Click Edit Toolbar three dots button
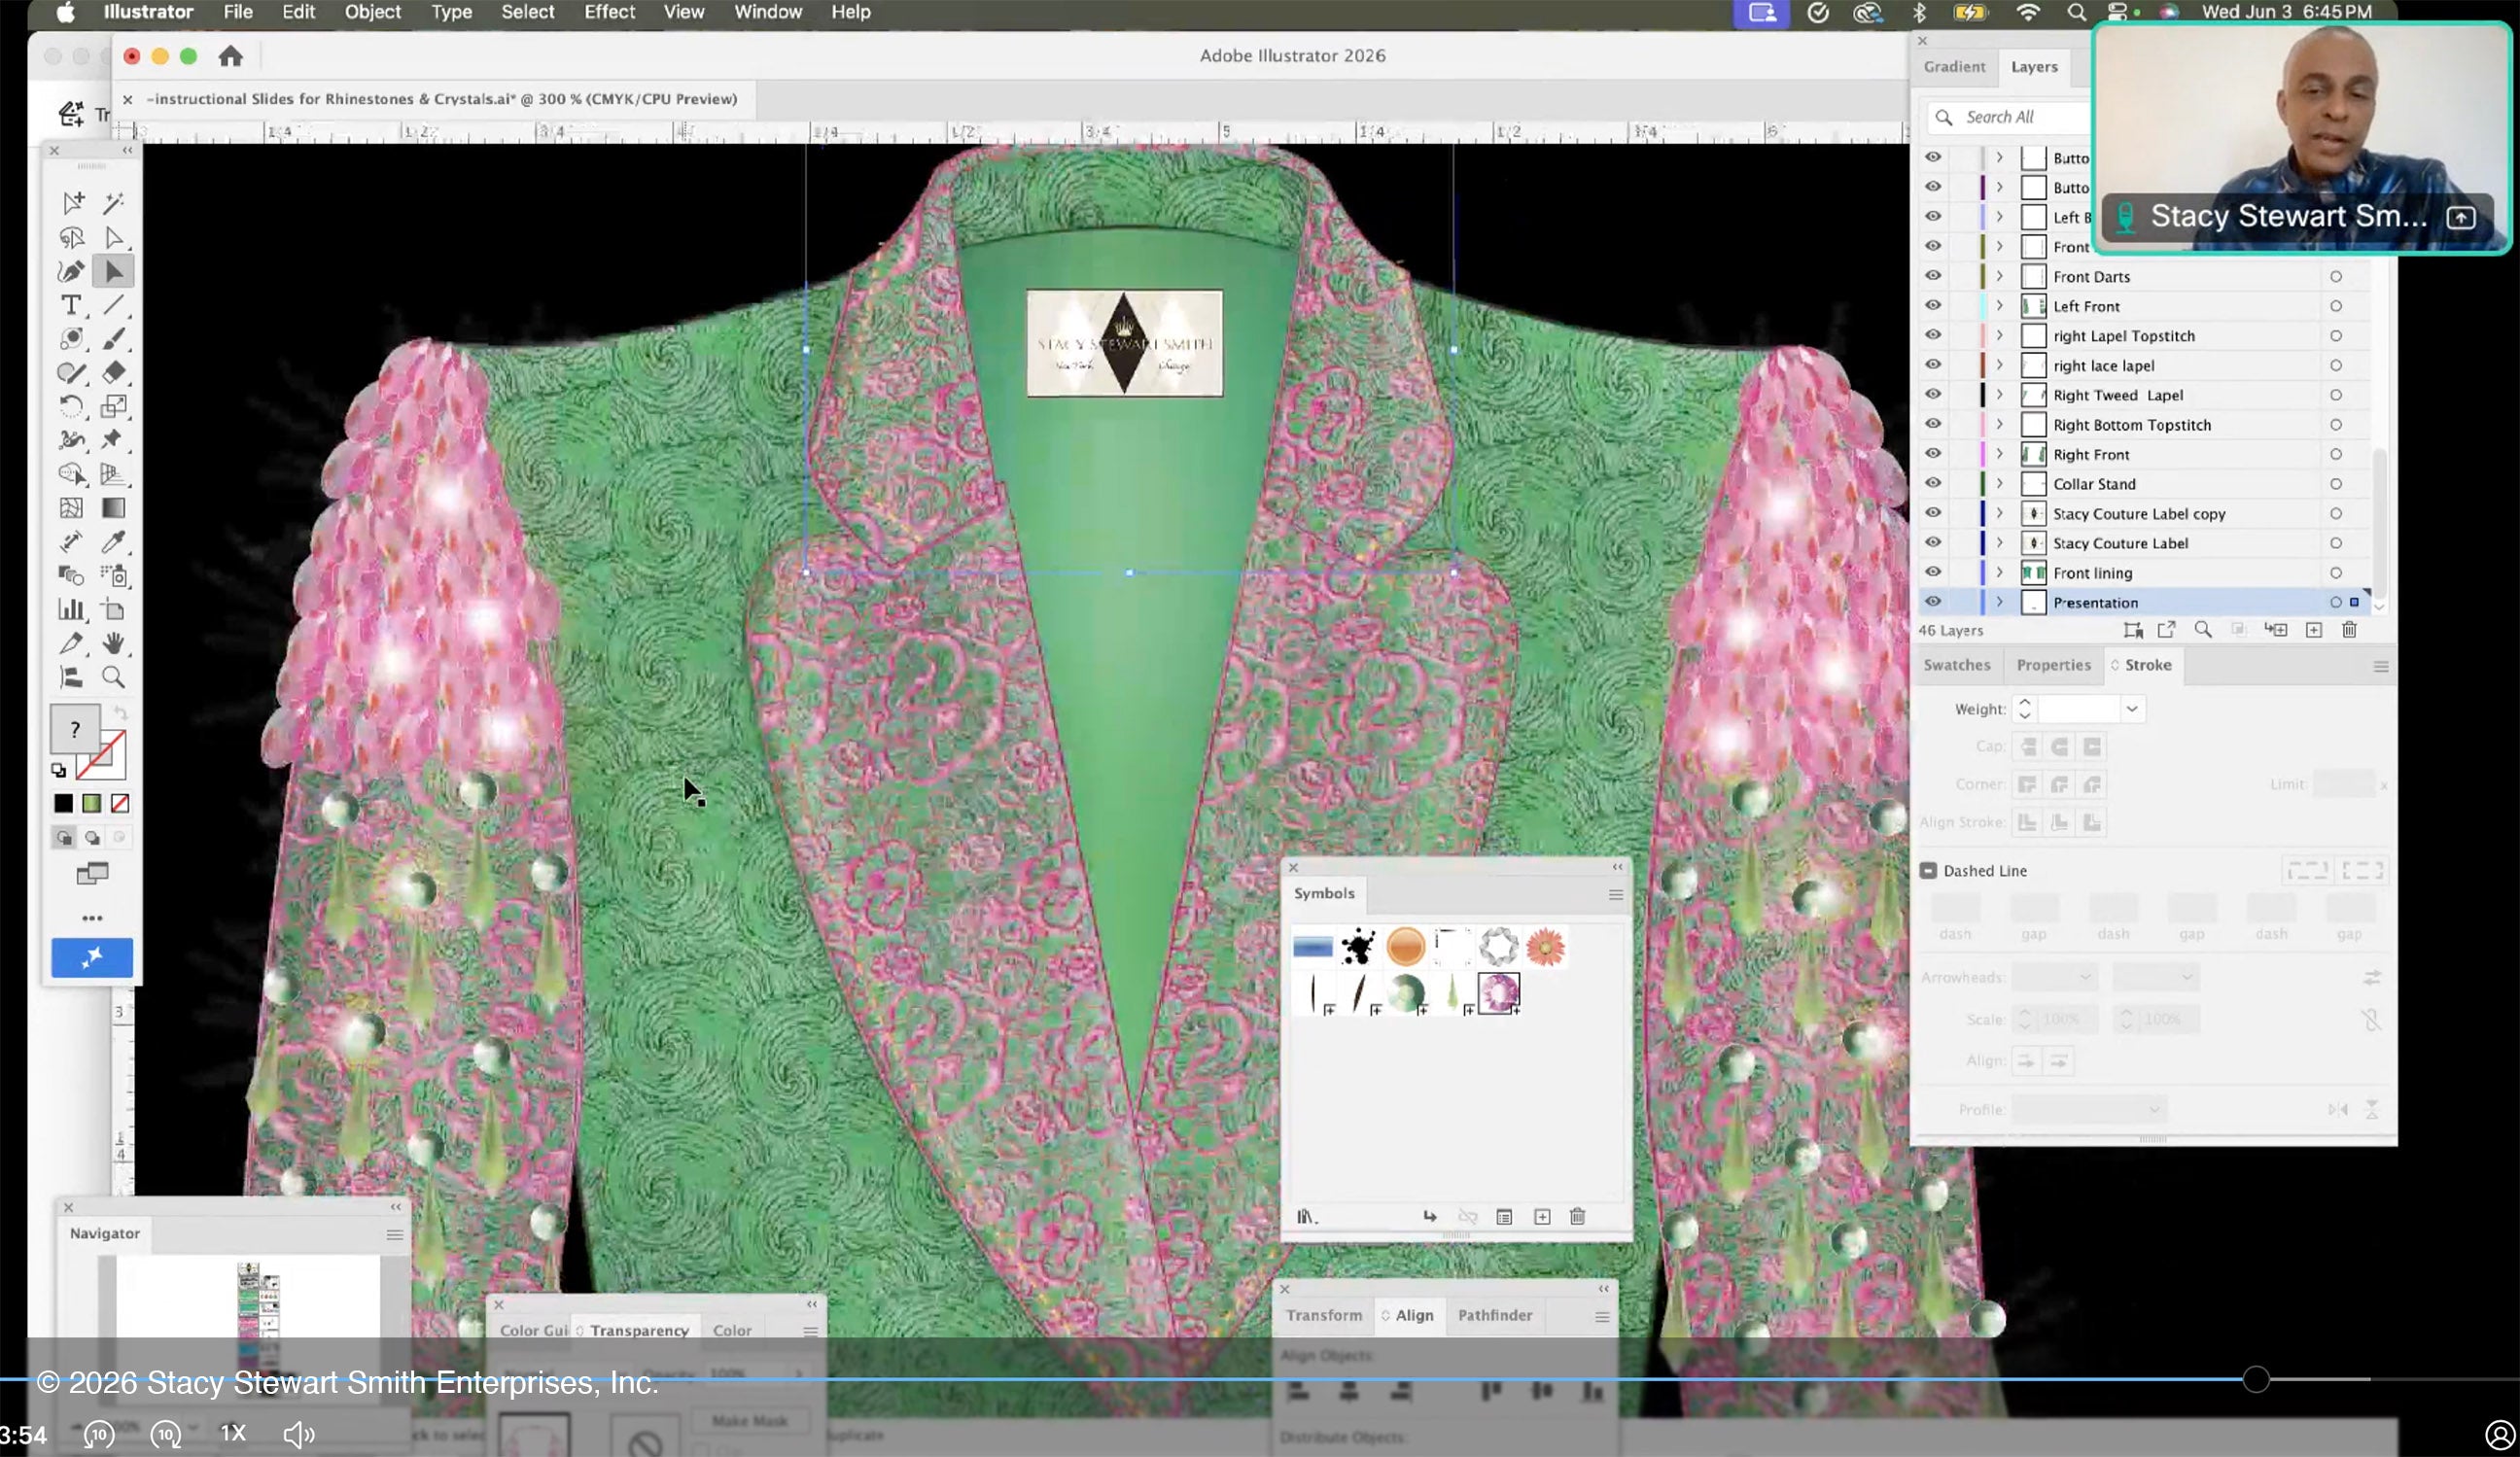Image resolution: width=2520 pixels, height=1457 pixels. (92, 918)
